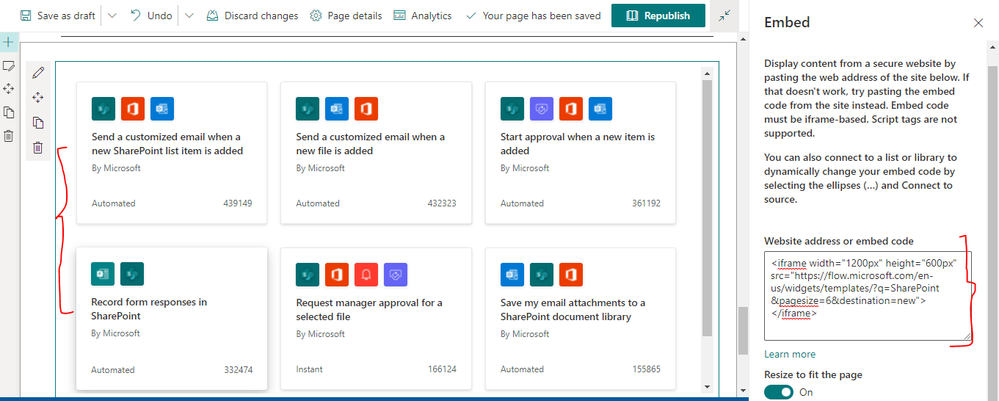The width and height of the screenshot is (999, 401).
Task: Open 'Record form responses in SharePoint' template
Action: (x=171, y=318)
